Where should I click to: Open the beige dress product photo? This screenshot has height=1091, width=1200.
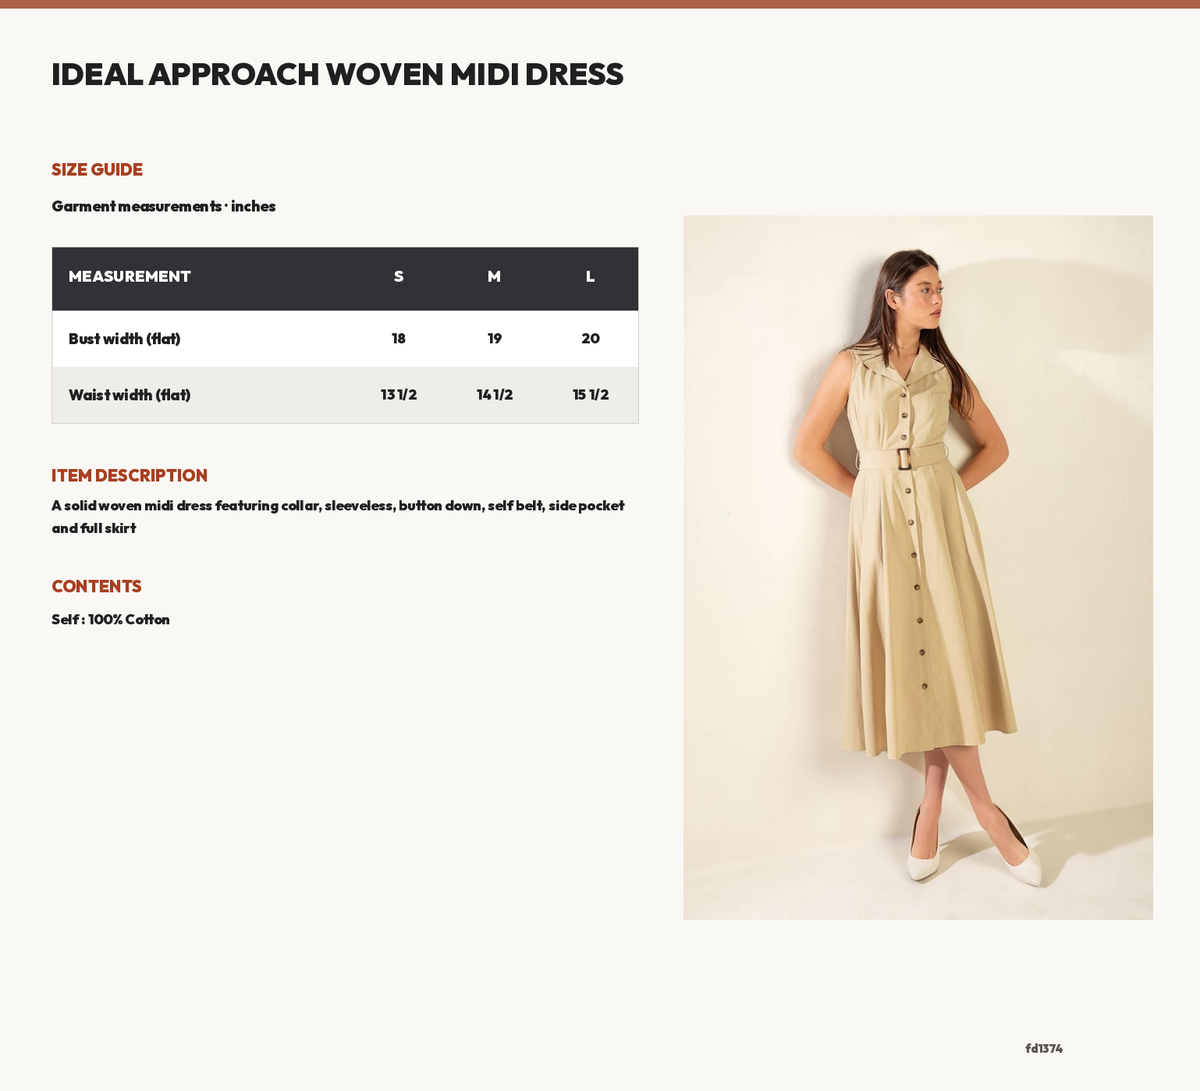pos(918,567)
